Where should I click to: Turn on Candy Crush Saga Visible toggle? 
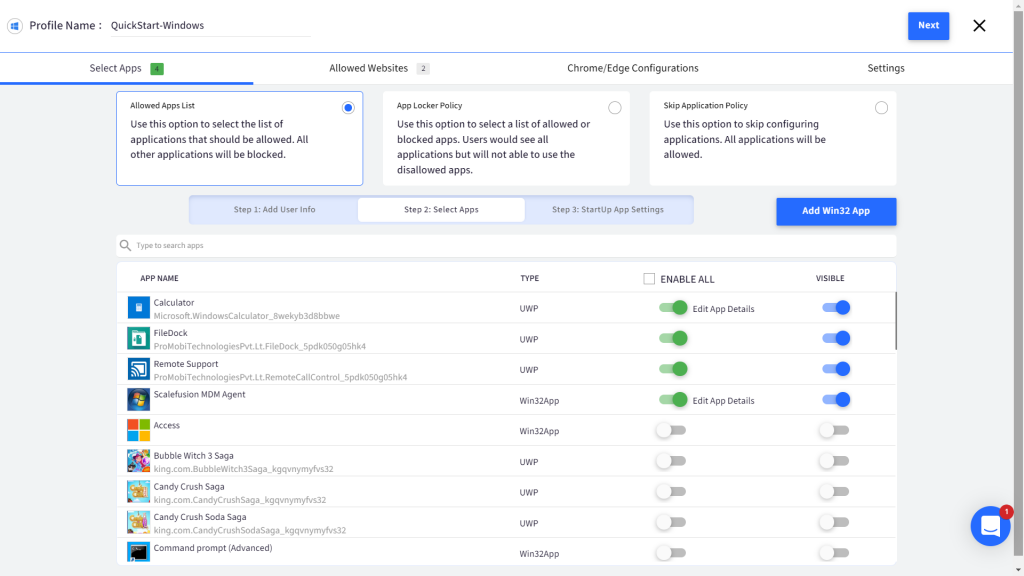[x=835, y=492]
